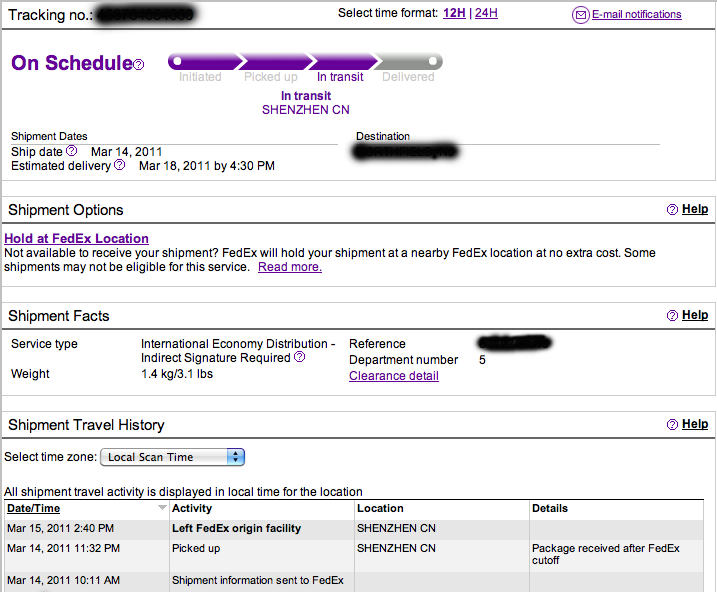Click the Location column header
Screen dimensions: 717x592
(380, 508)
